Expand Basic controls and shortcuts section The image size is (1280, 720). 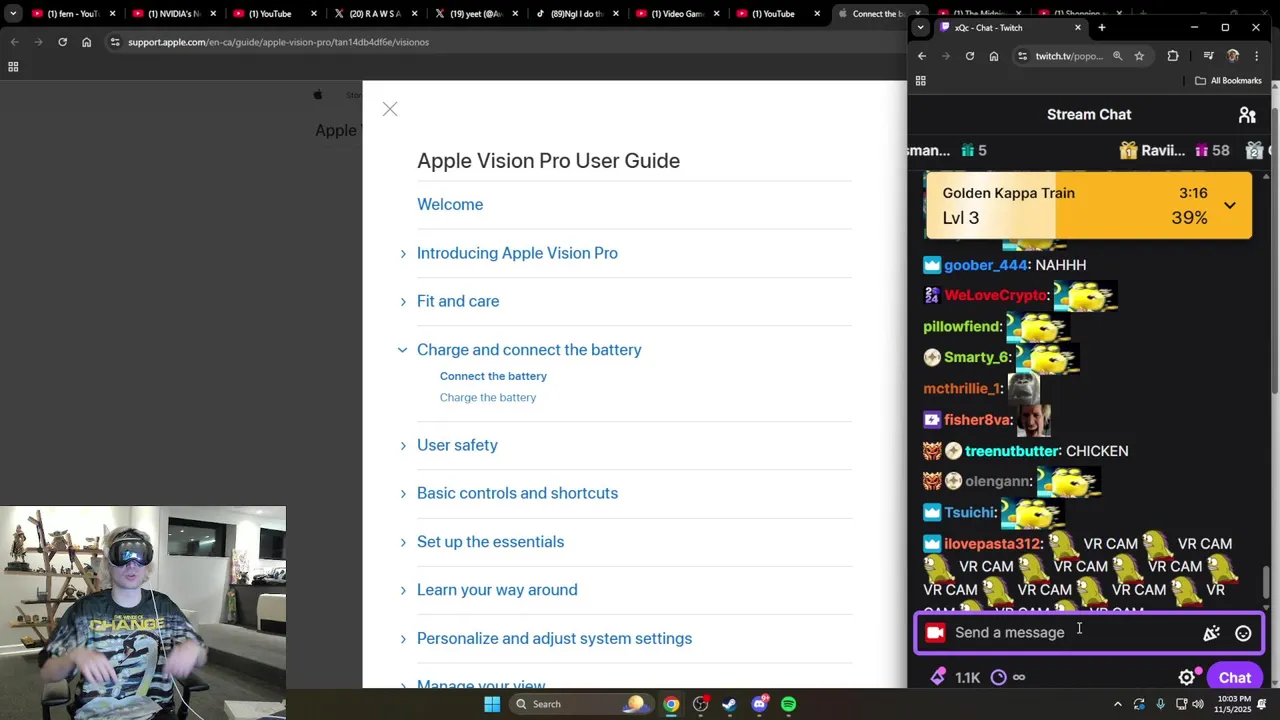(x=403, y=493)
